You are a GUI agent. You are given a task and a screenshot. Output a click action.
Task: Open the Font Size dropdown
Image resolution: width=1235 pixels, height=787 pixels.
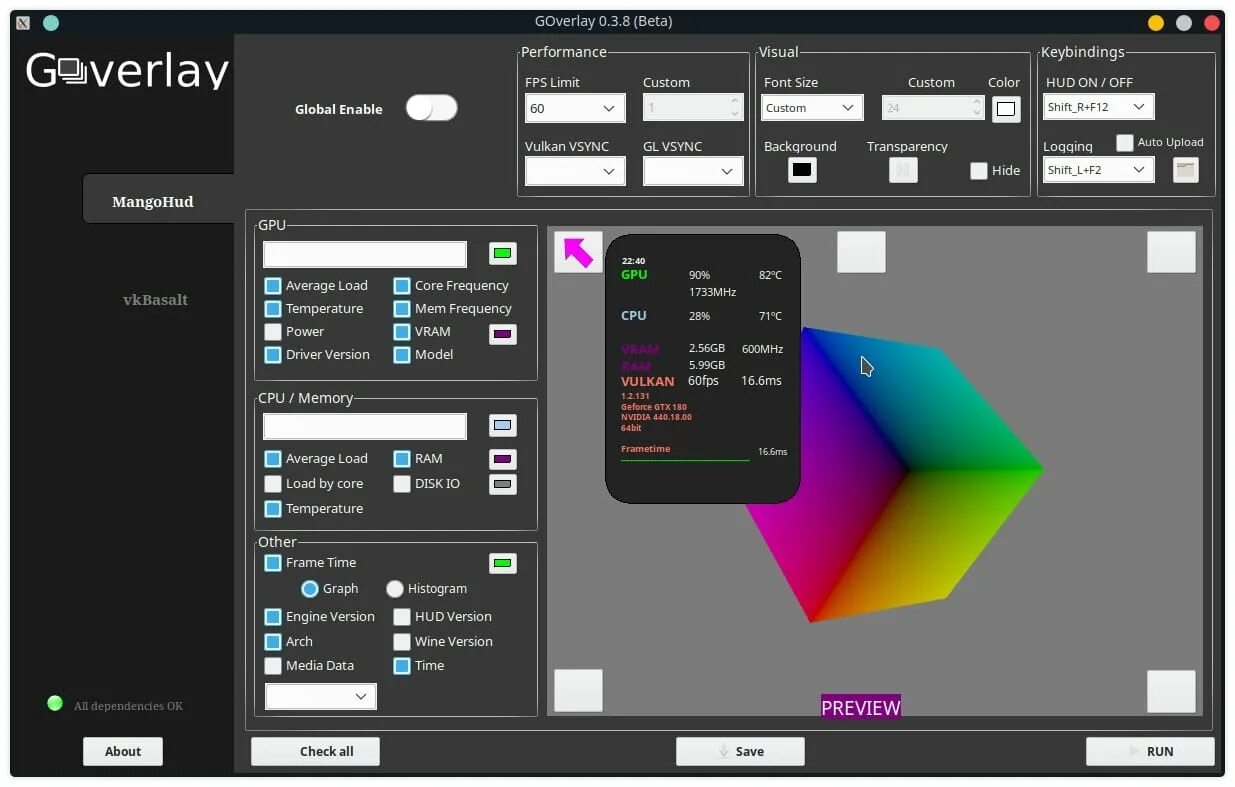pos(814,107)
